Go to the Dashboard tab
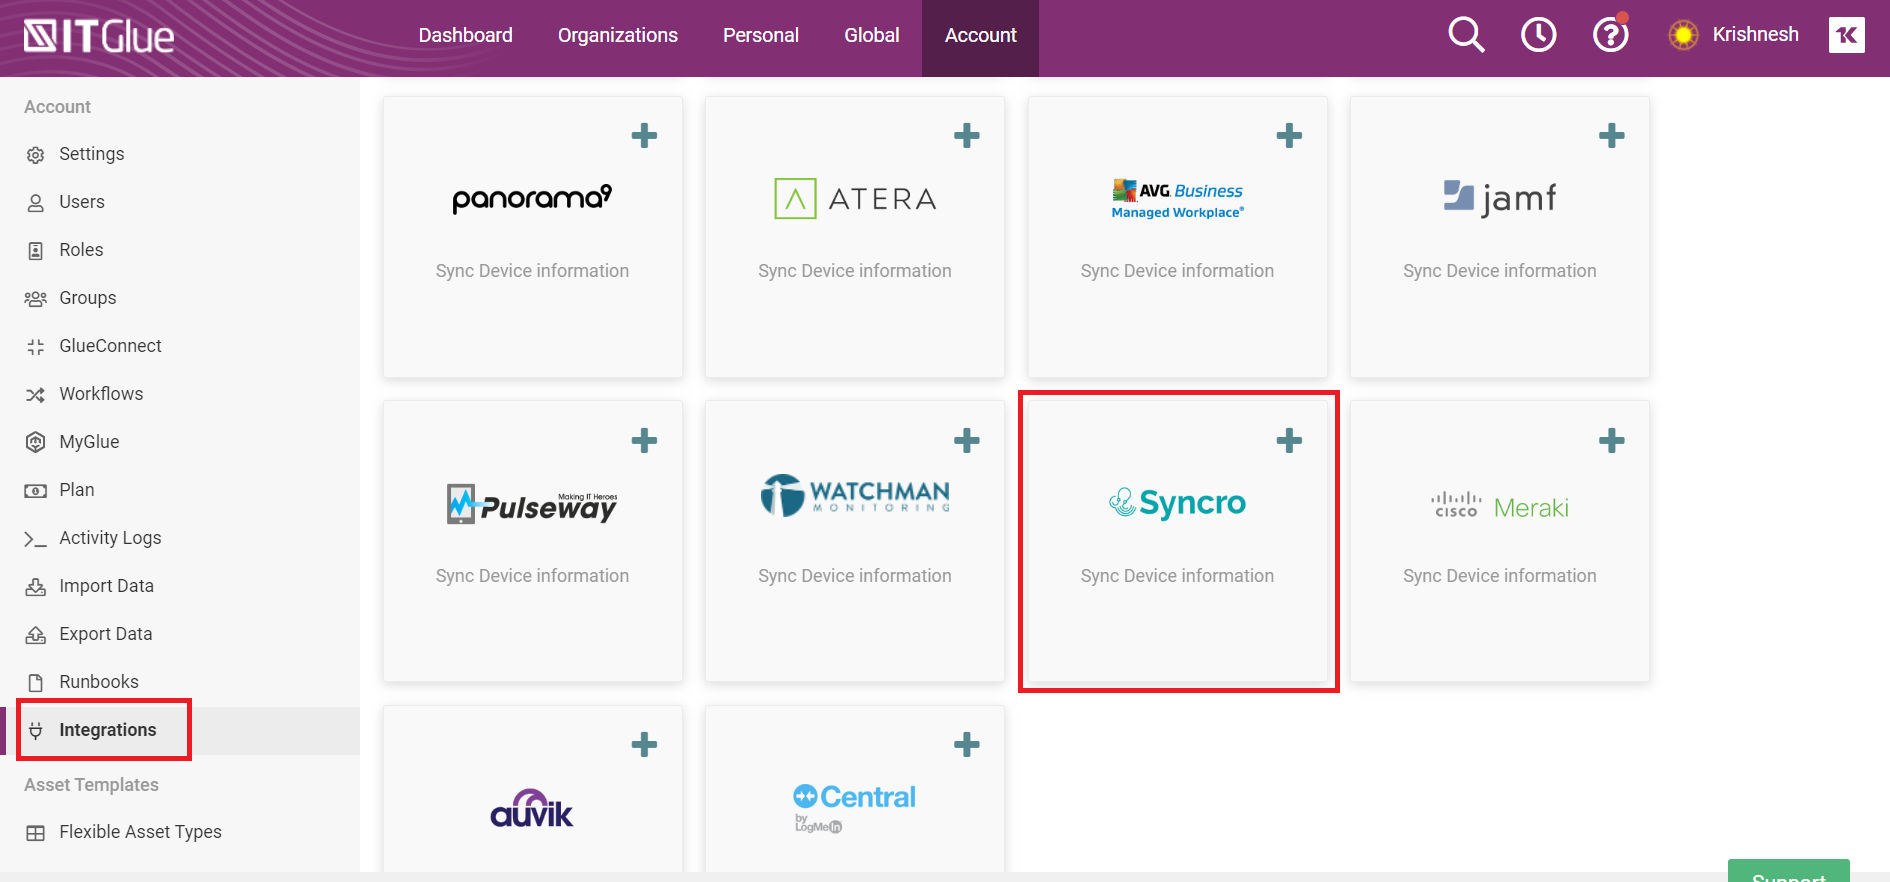Viewport: 1890px width, 882px height. click(x=465, y=35)
